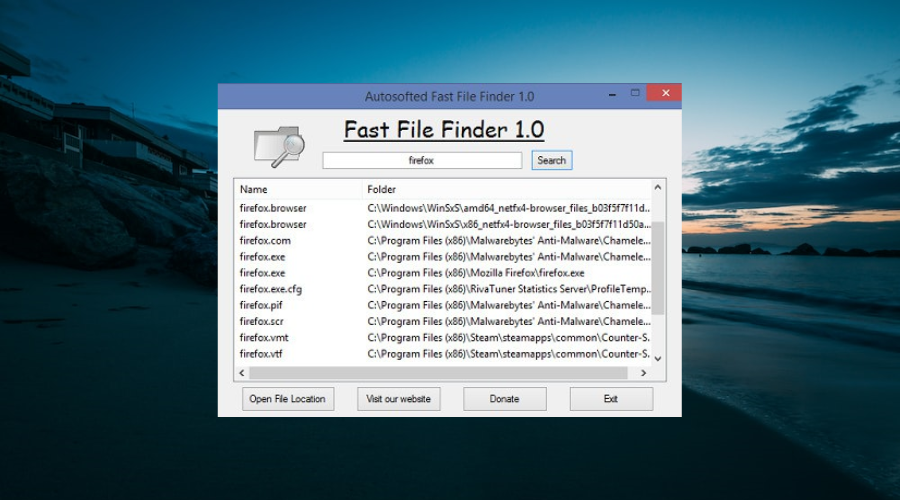This screenshot has width=900, height=500.
Task: Select the firefox.vtf row
Action: (x=443, y=354)
